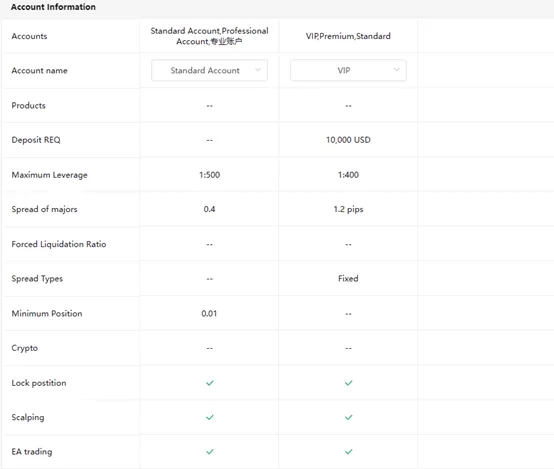Click the VIP,Premium,Standard accounts cell
This screenshot has width=554, height=469.
click(348, 36)
